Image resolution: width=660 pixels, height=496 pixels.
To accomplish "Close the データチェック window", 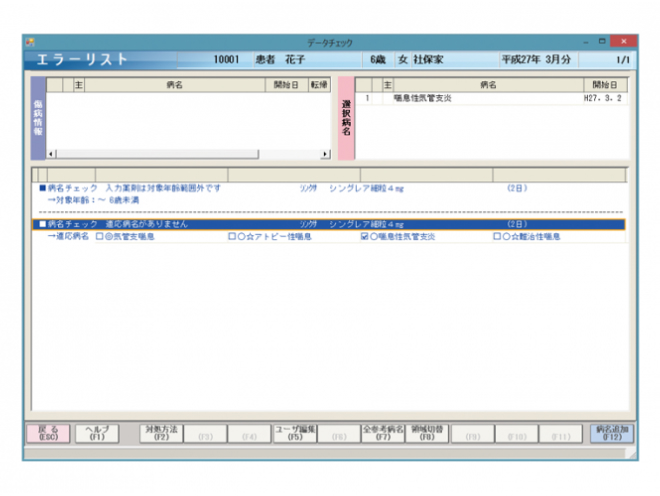I will [623, 41].
